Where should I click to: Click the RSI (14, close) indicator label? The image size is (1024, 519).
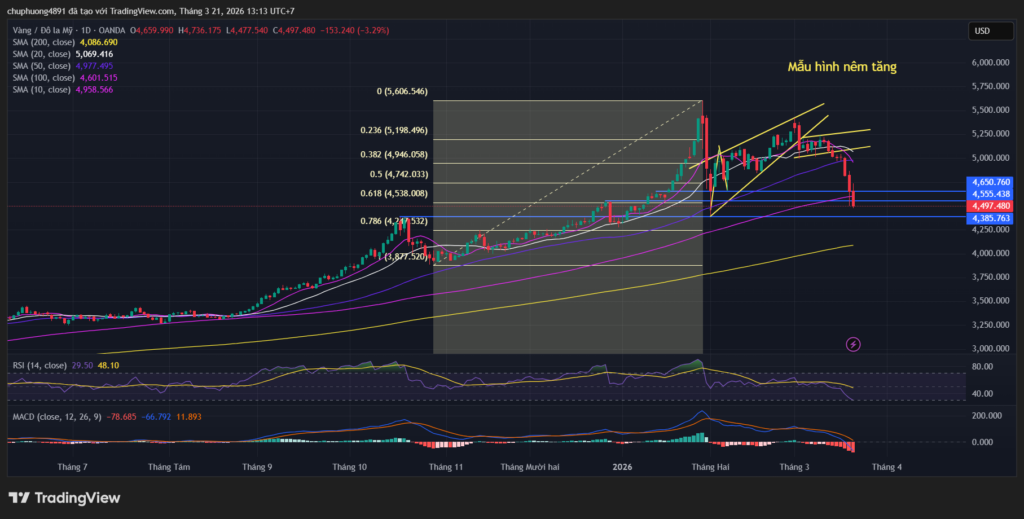point(42,366)
